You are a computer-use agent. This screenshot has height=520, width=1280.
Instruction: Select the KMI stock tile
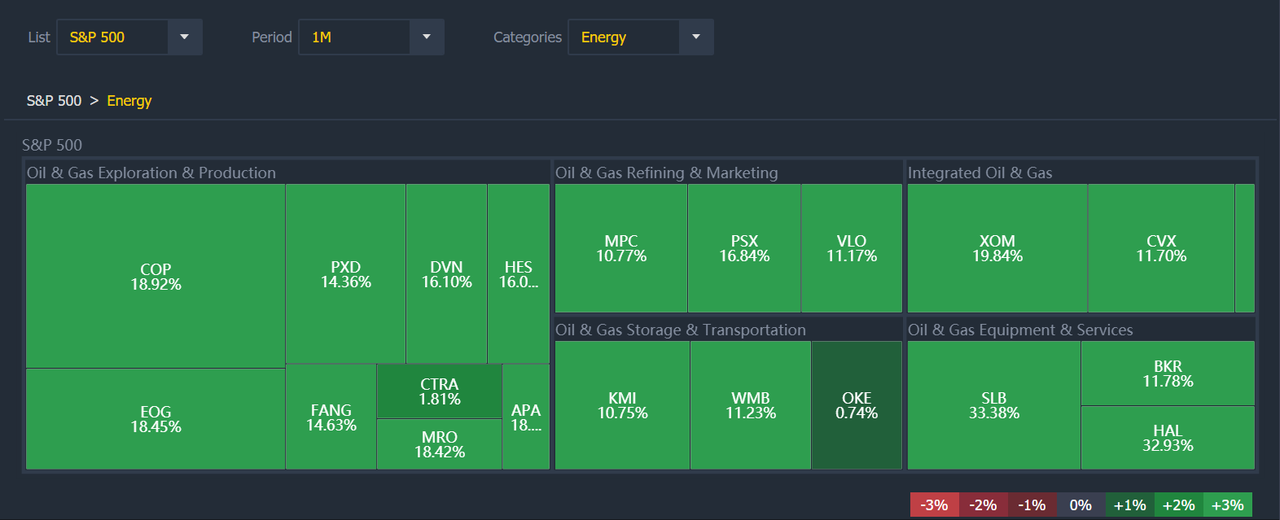pos(622,405)
